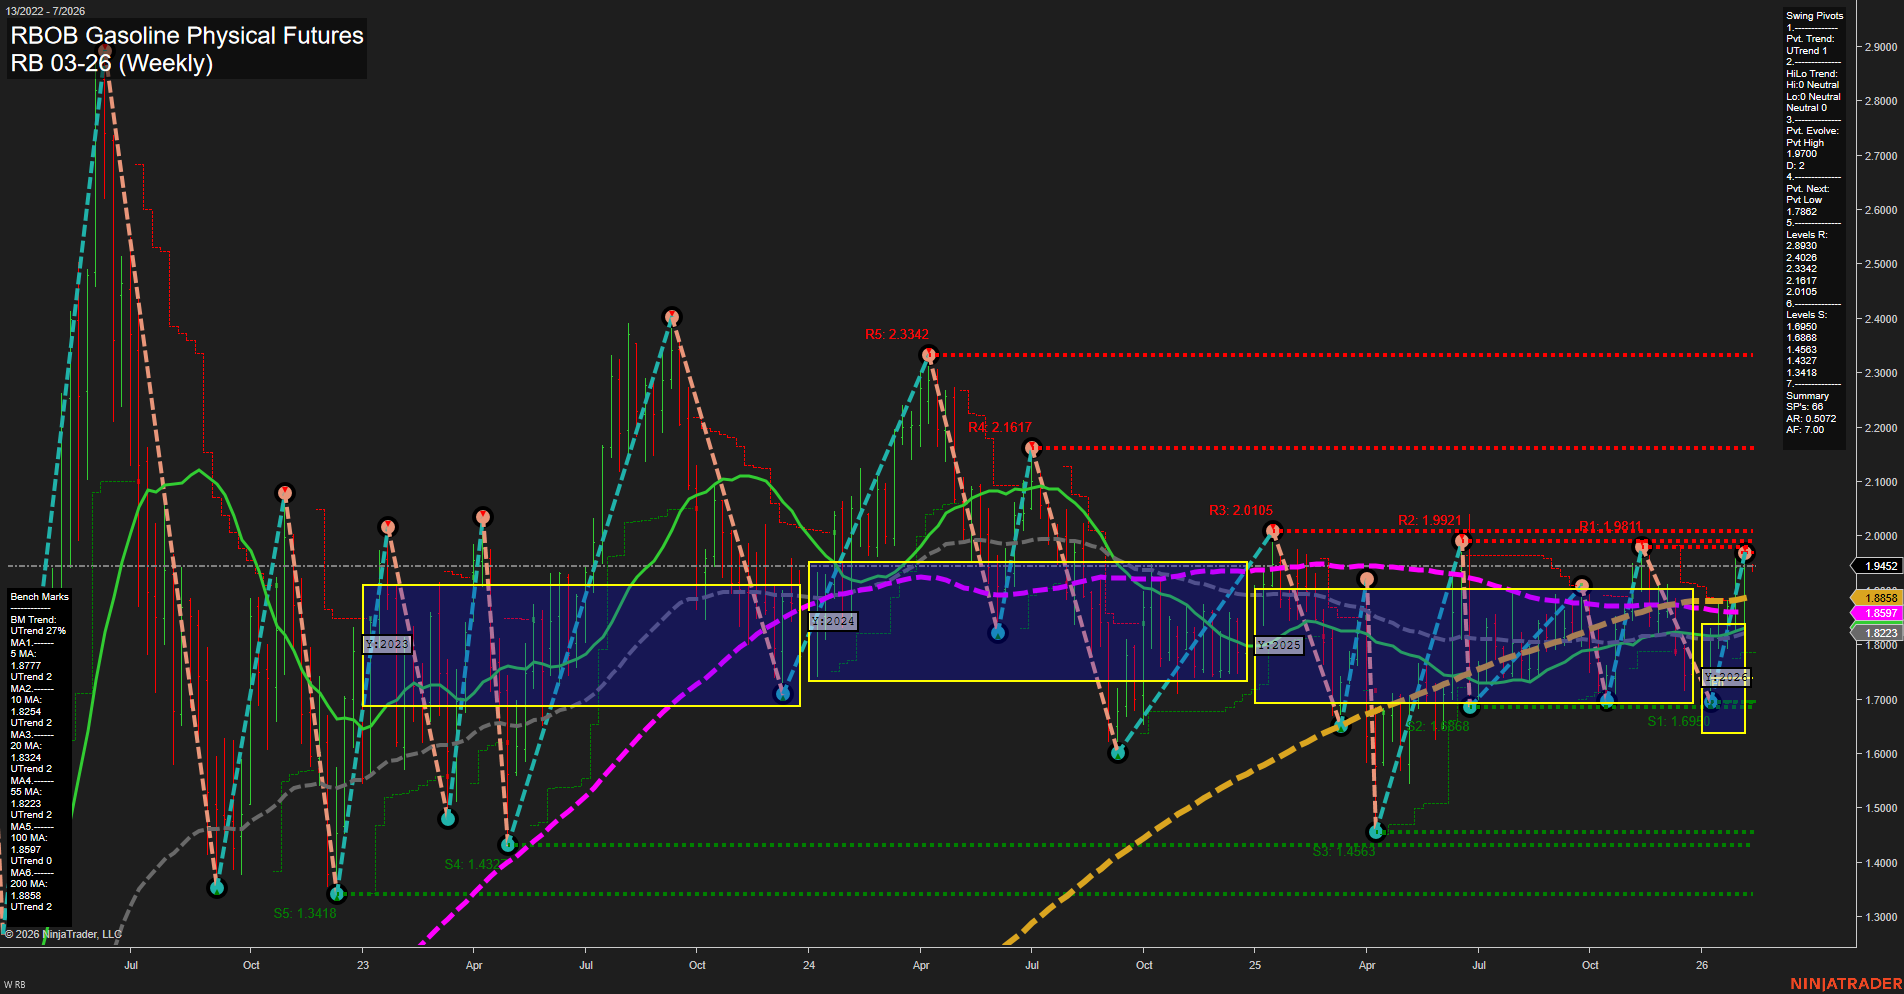Click the RB 03-26 (Weekly) chart title
Image resolution: width=1904 pixels, height=994 pixels.
point(110,64)
